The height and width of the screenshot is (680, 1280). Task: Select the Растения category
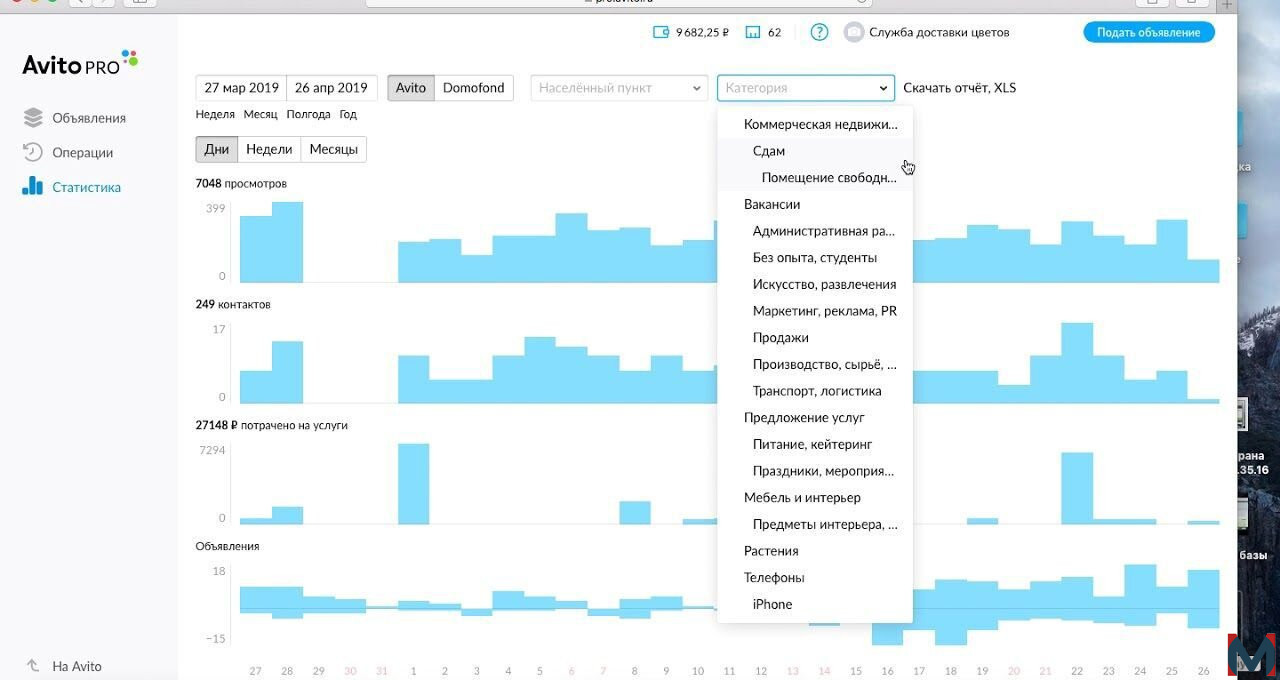(x=815, y=551)
